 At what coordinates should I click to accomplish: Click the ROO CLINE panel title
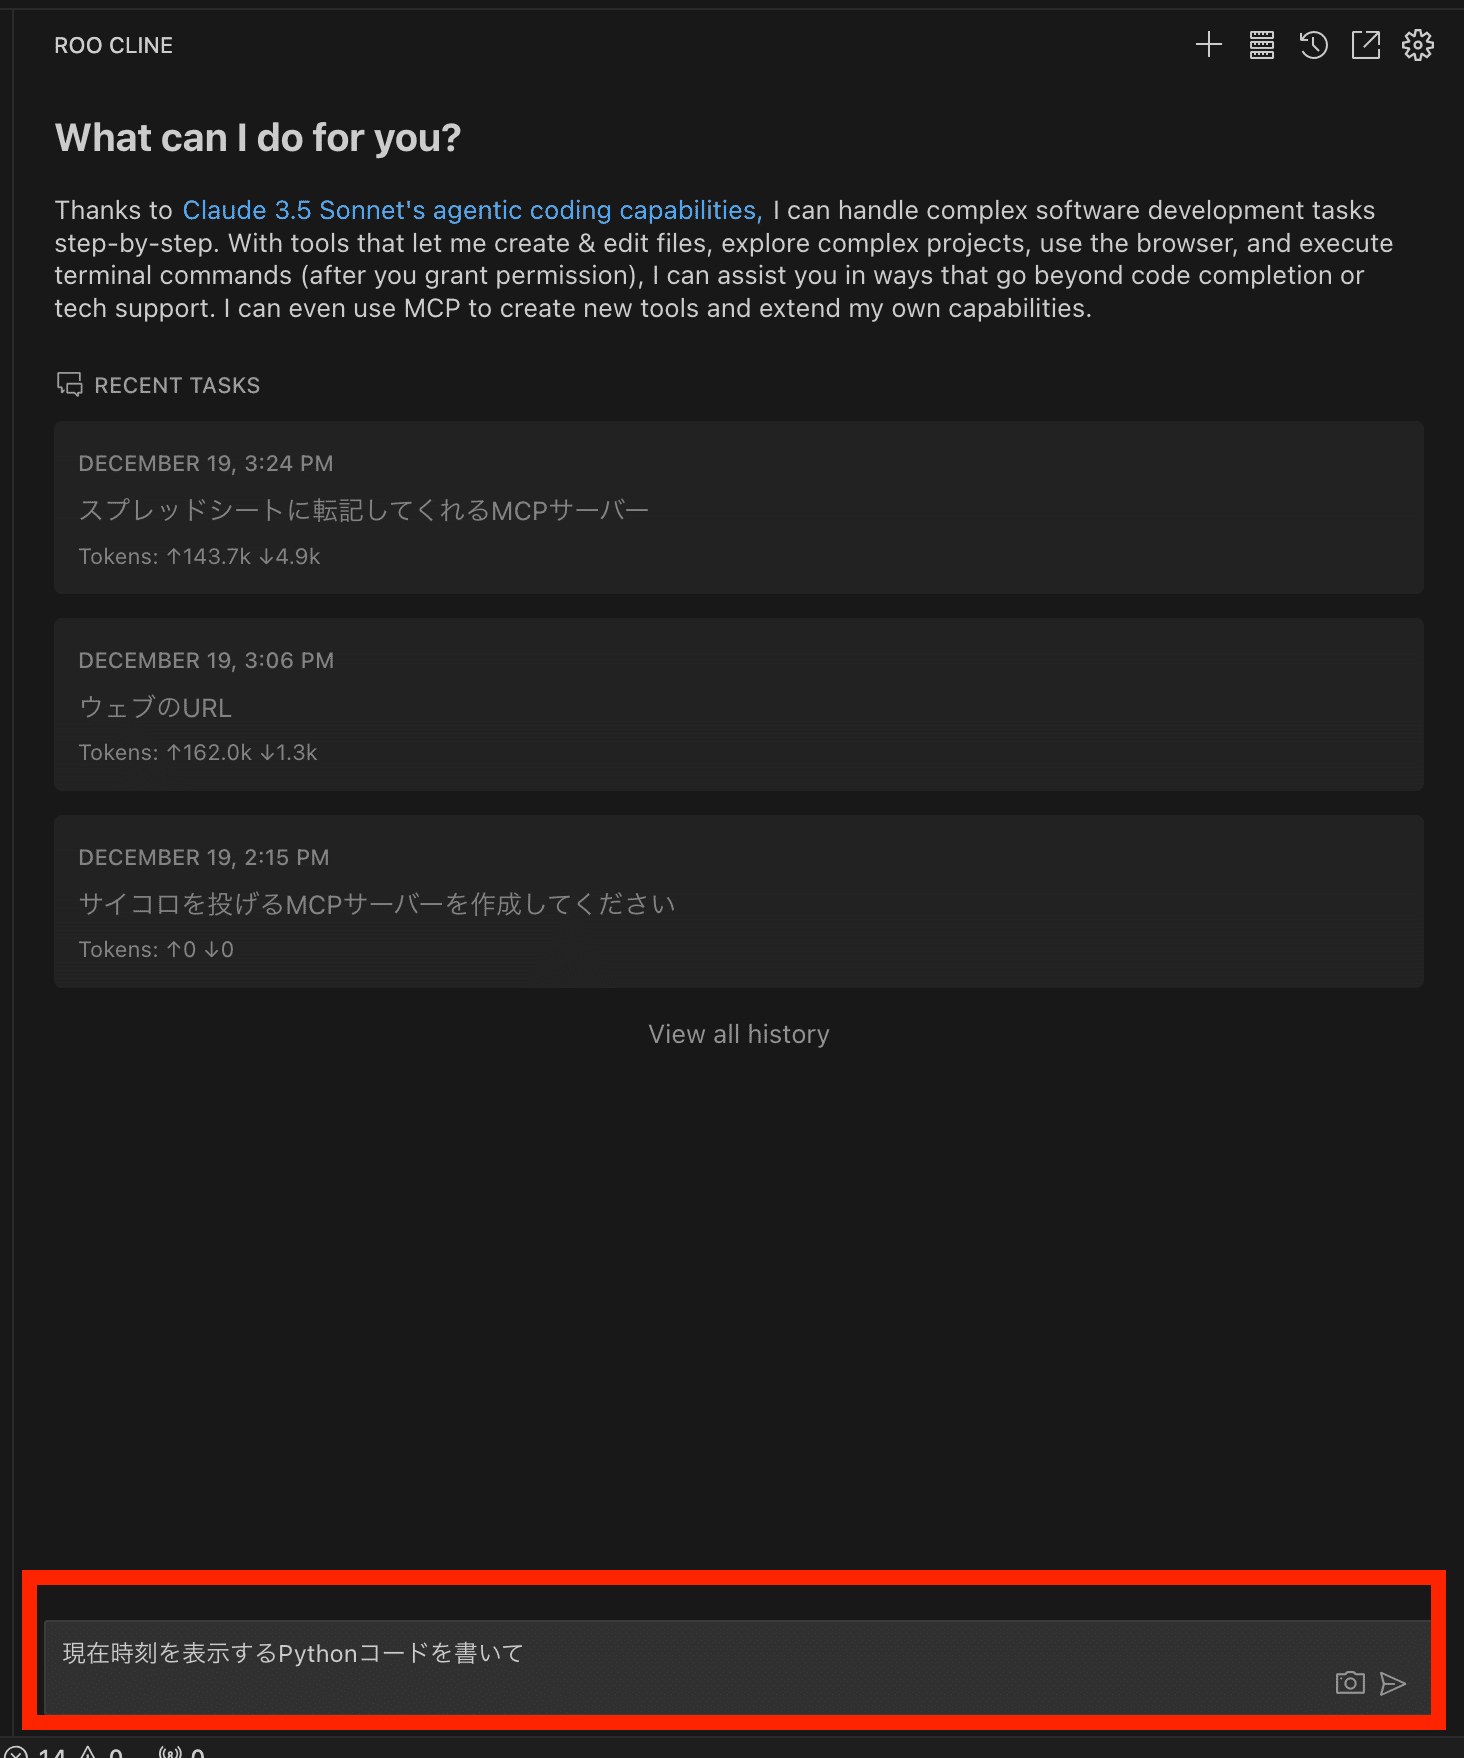114,45
